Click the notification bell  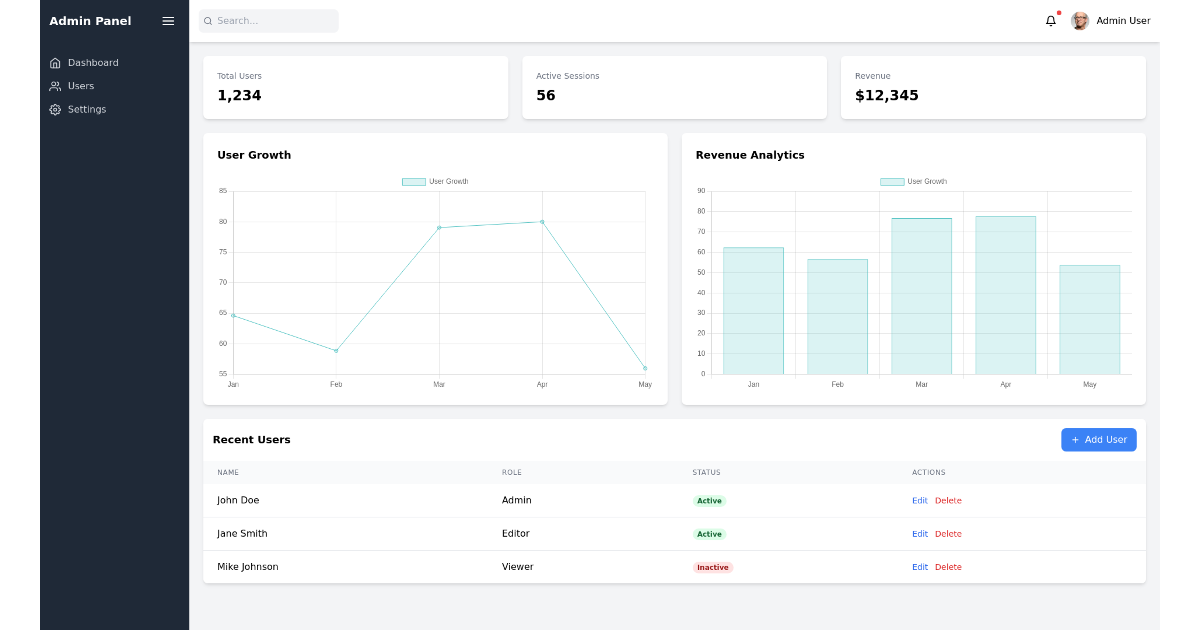[1050, 20]
